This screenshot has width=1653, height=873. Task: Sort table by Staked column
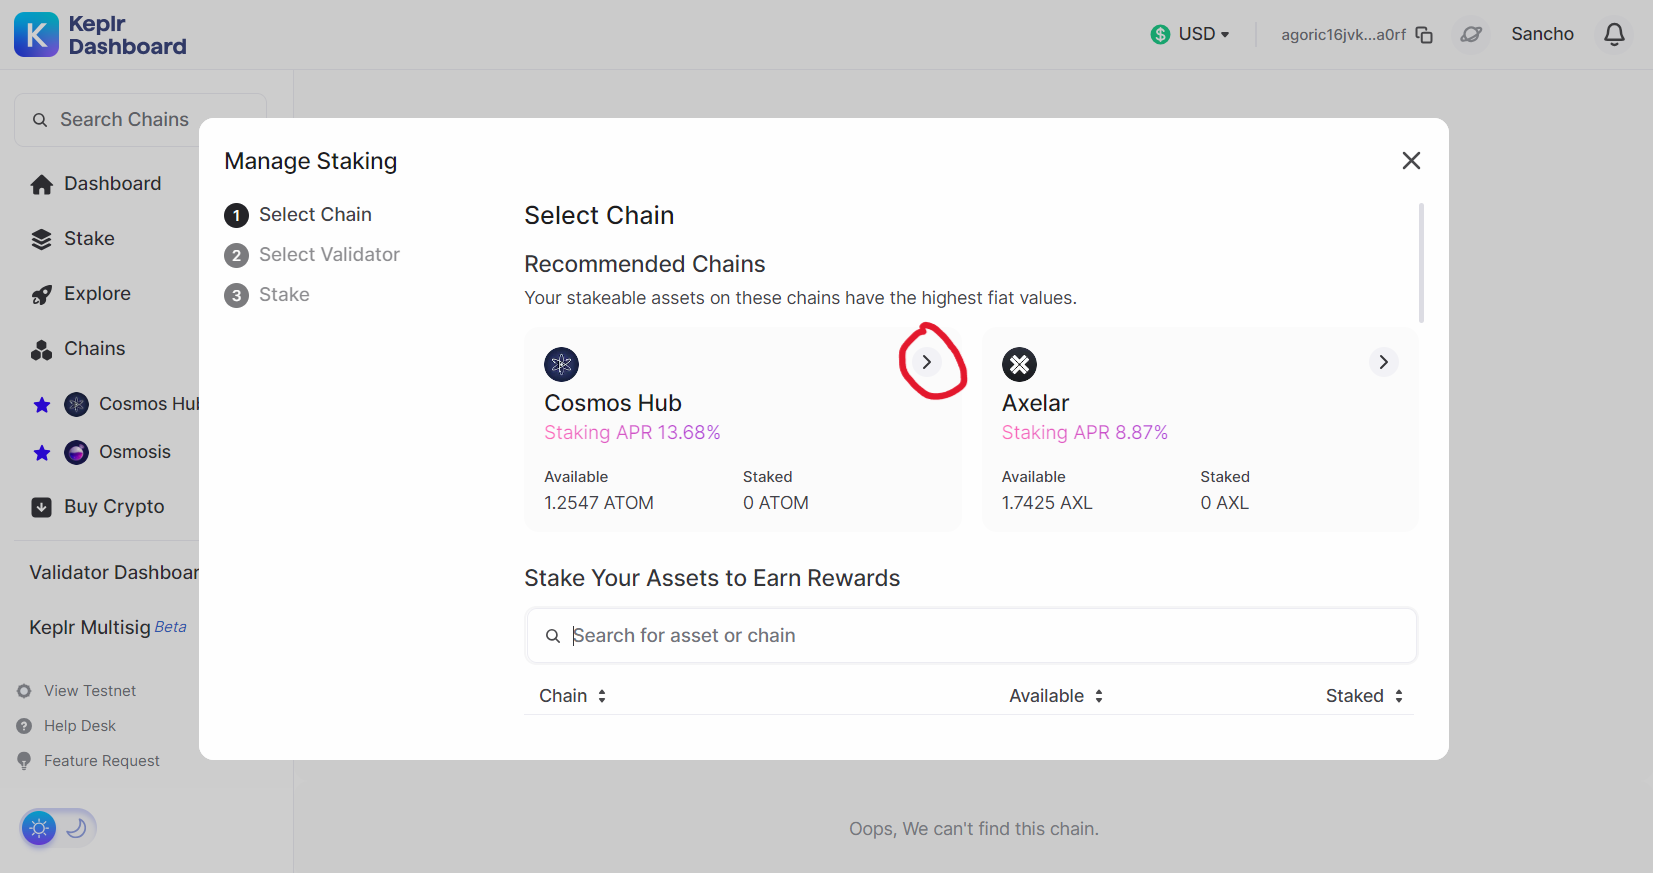coord(1365,696)
